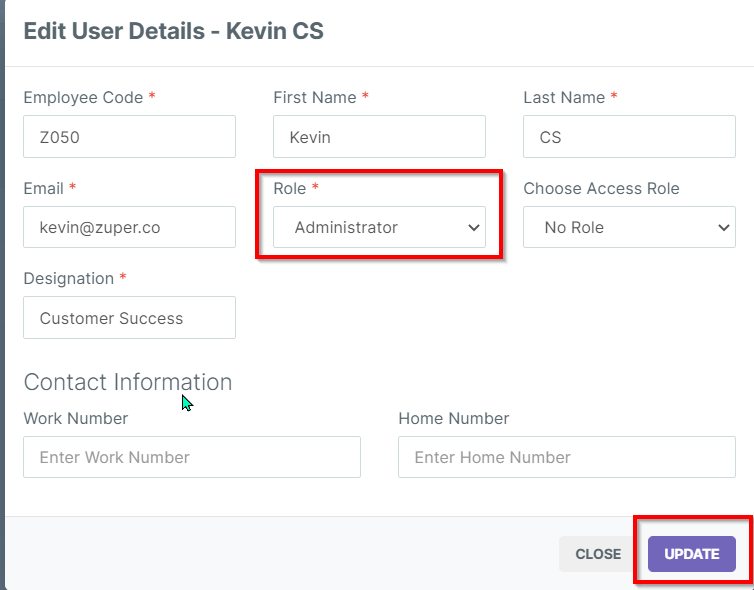This screenshot has width=754, height=590.
Task: Open the Role dropdown showing Administrator
Action: [x=379, y=227]
